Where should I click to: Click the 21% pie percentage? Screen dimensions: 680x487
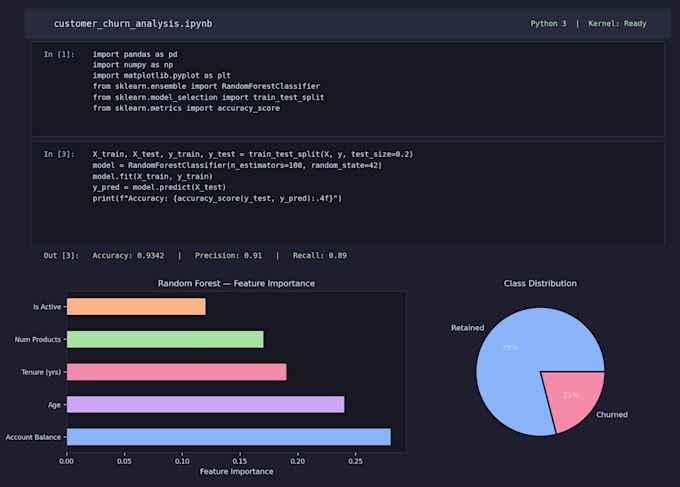click(x=571, y=395)
